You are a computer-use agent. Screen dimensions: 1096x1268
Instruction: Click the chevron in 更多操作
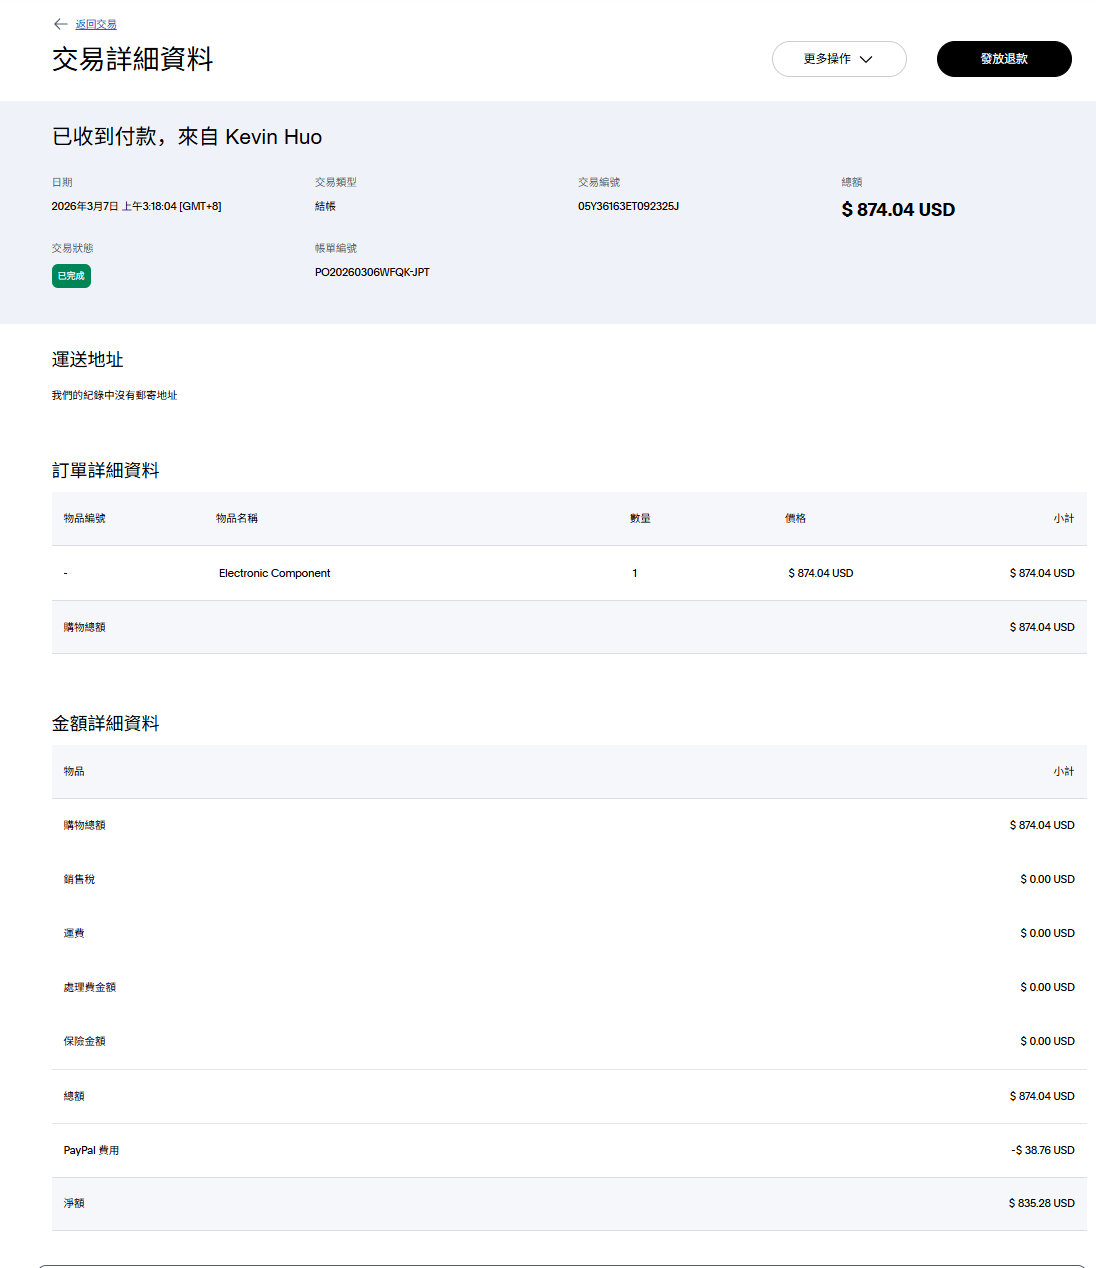pyautogui.click(x=866, y=59)
